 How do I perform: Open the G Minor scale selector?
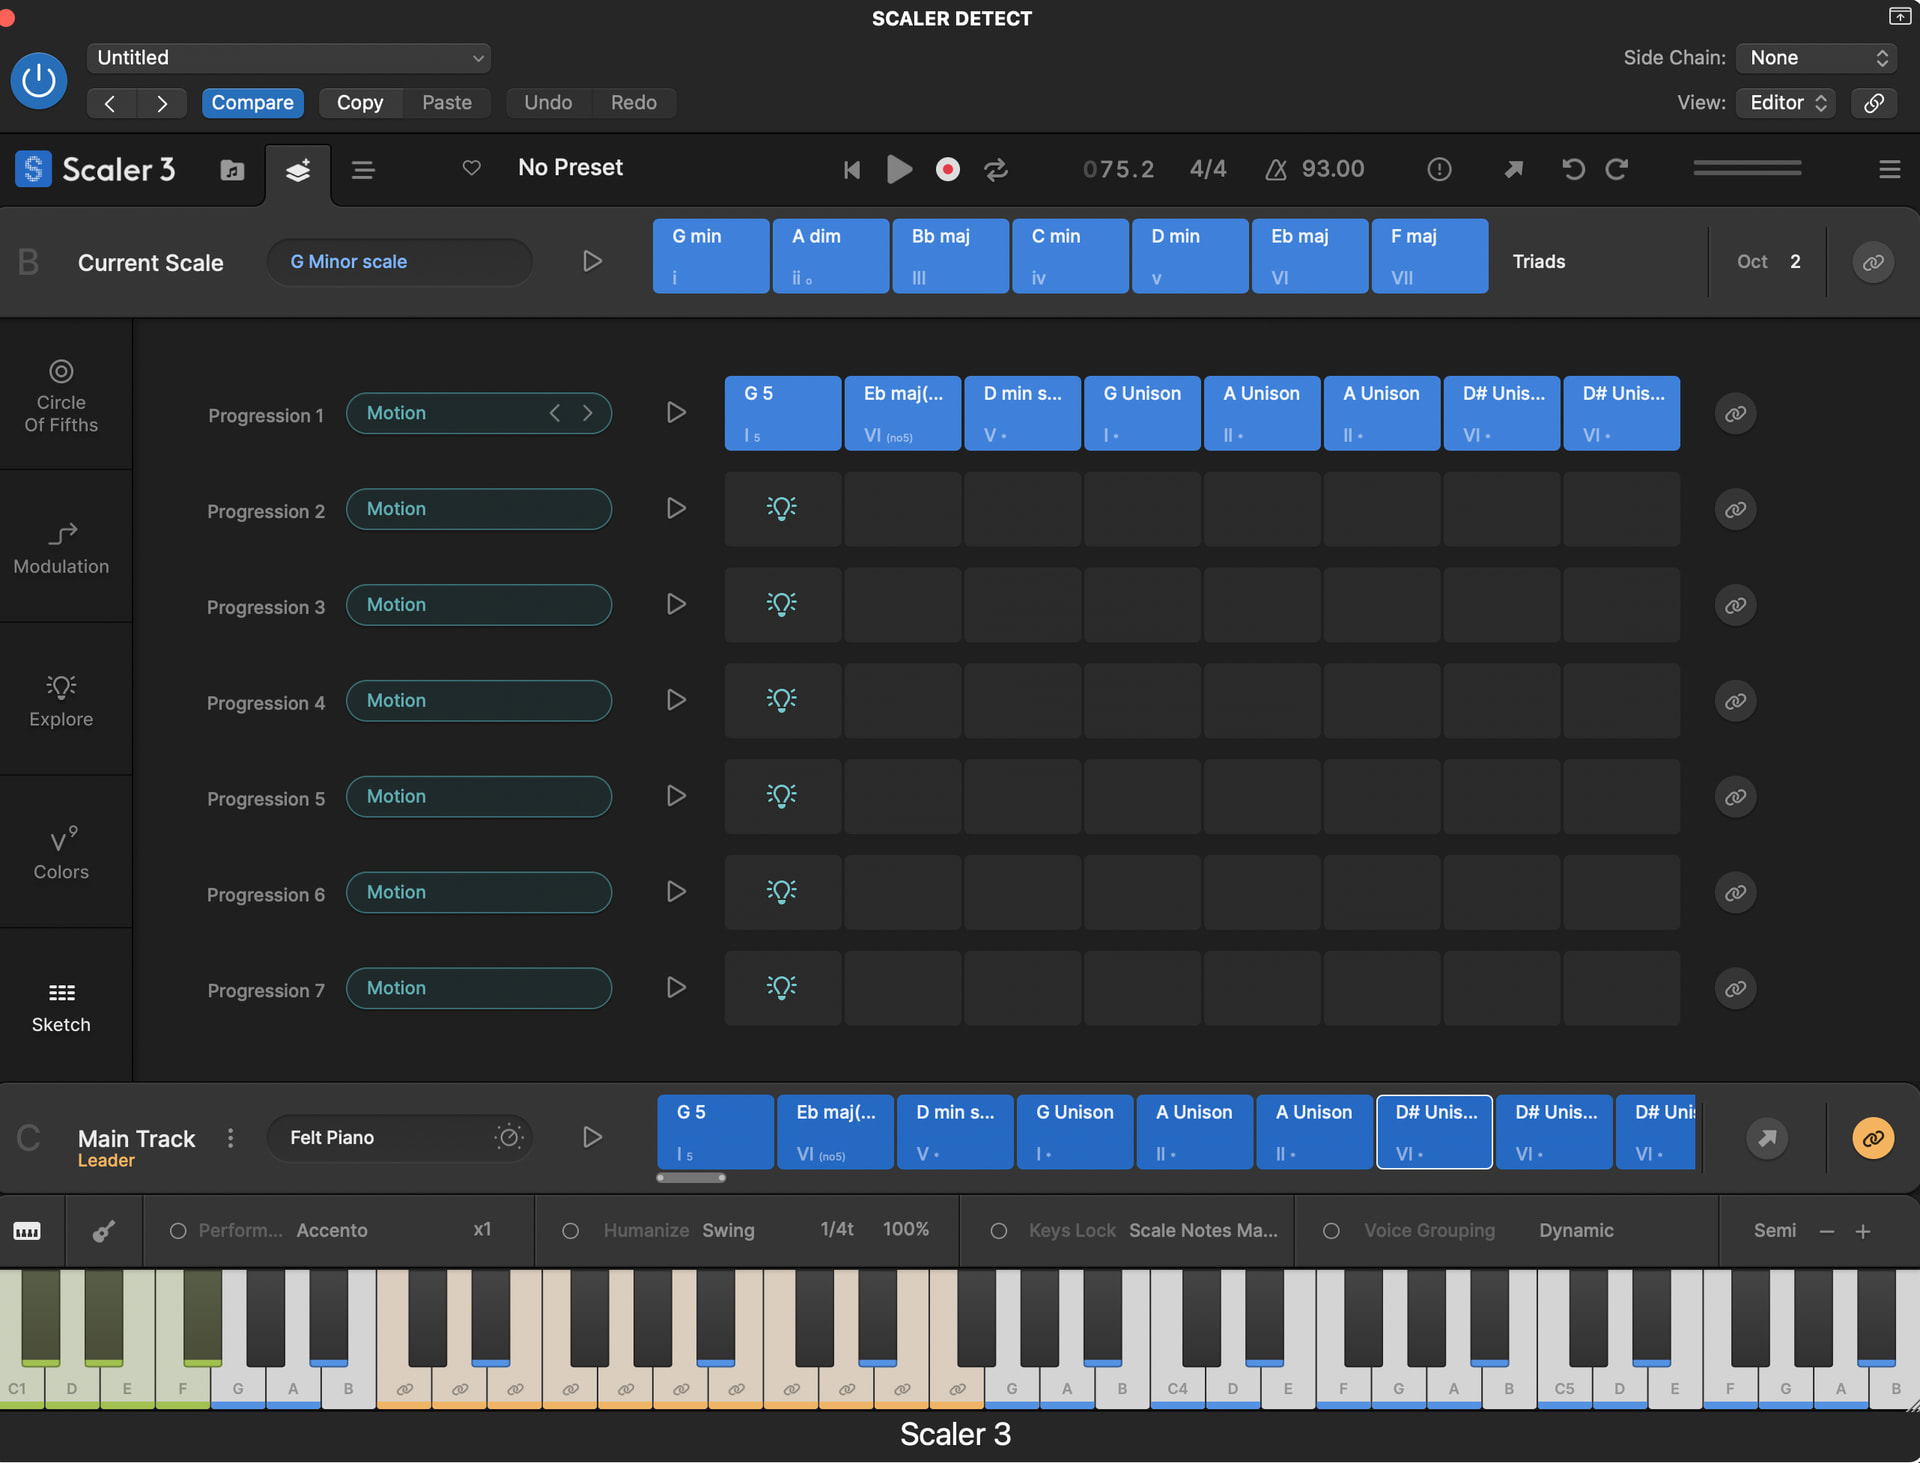pyautogui.click(x=399, y=261)
